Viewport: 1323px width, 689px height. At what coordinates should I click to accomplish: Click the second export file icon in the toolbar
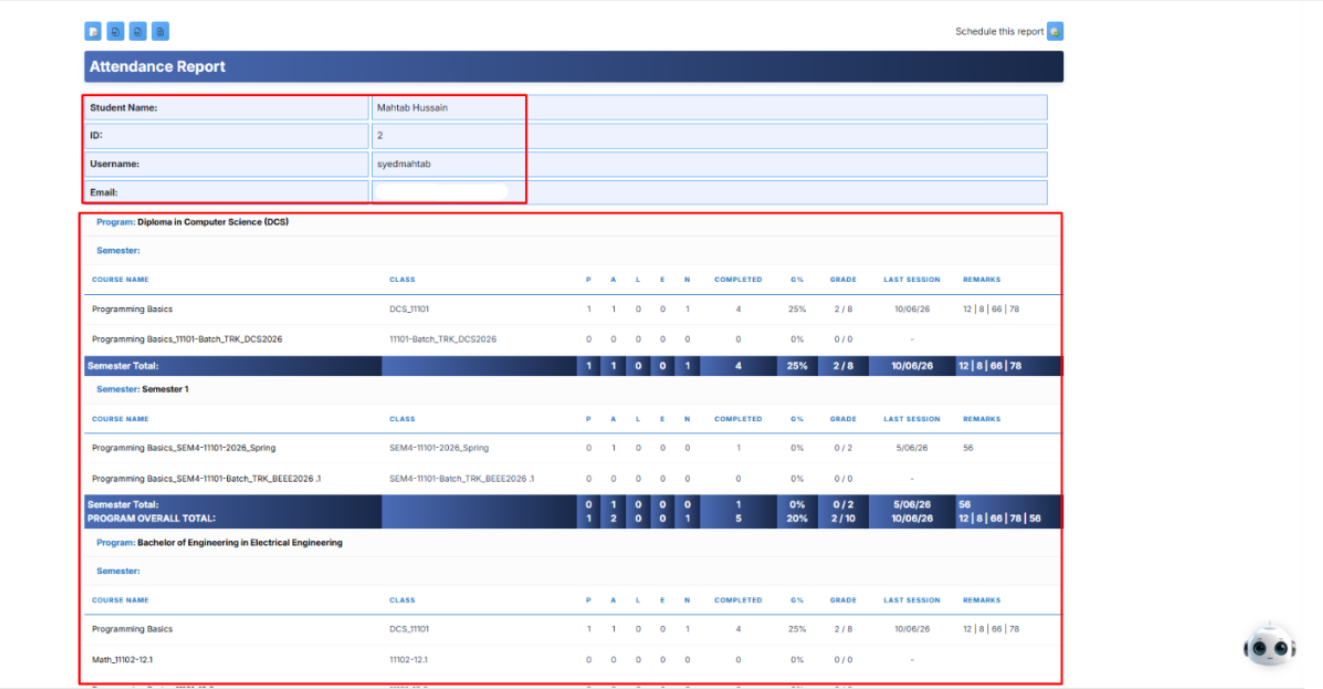tap(116, 32)
